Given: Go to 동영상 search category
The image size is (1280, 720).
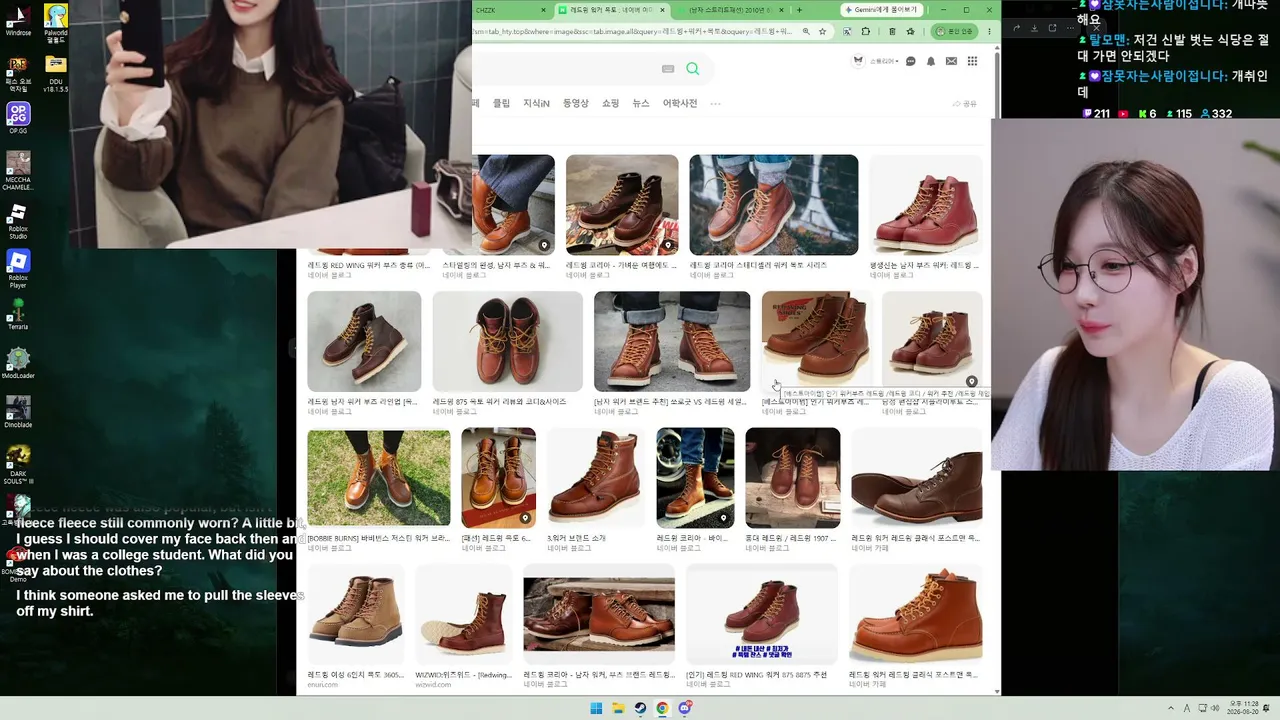Looking at the screenshot, I should point(575,103).
